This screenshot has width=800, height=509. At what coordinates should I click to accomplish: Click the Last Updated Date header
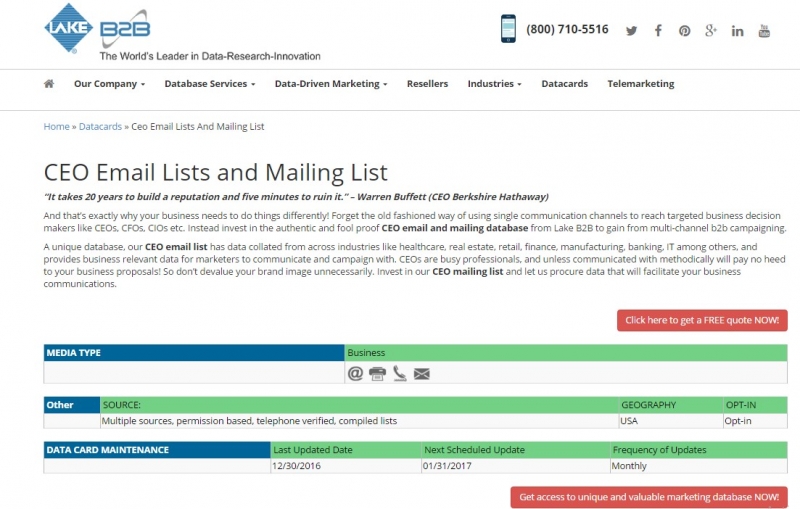(346, 450)
